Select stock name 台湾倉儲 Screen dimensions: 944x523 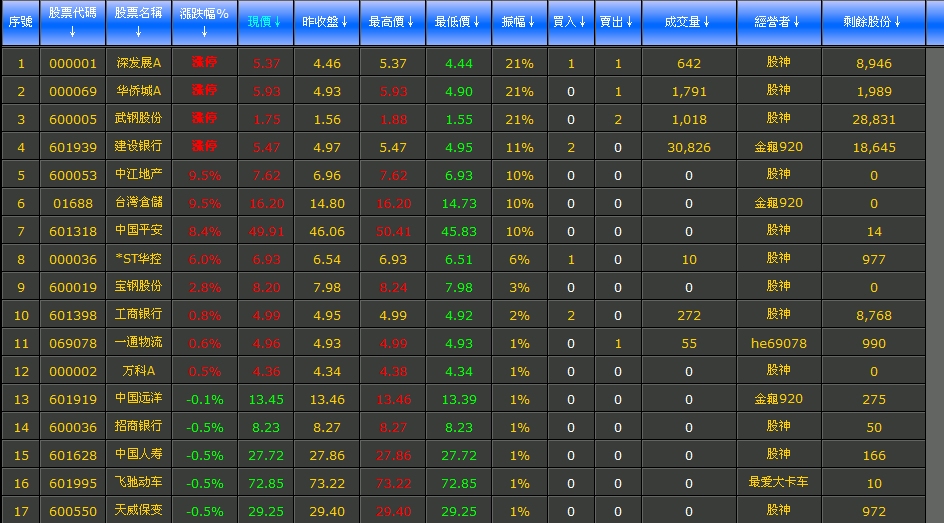(138, 203)
